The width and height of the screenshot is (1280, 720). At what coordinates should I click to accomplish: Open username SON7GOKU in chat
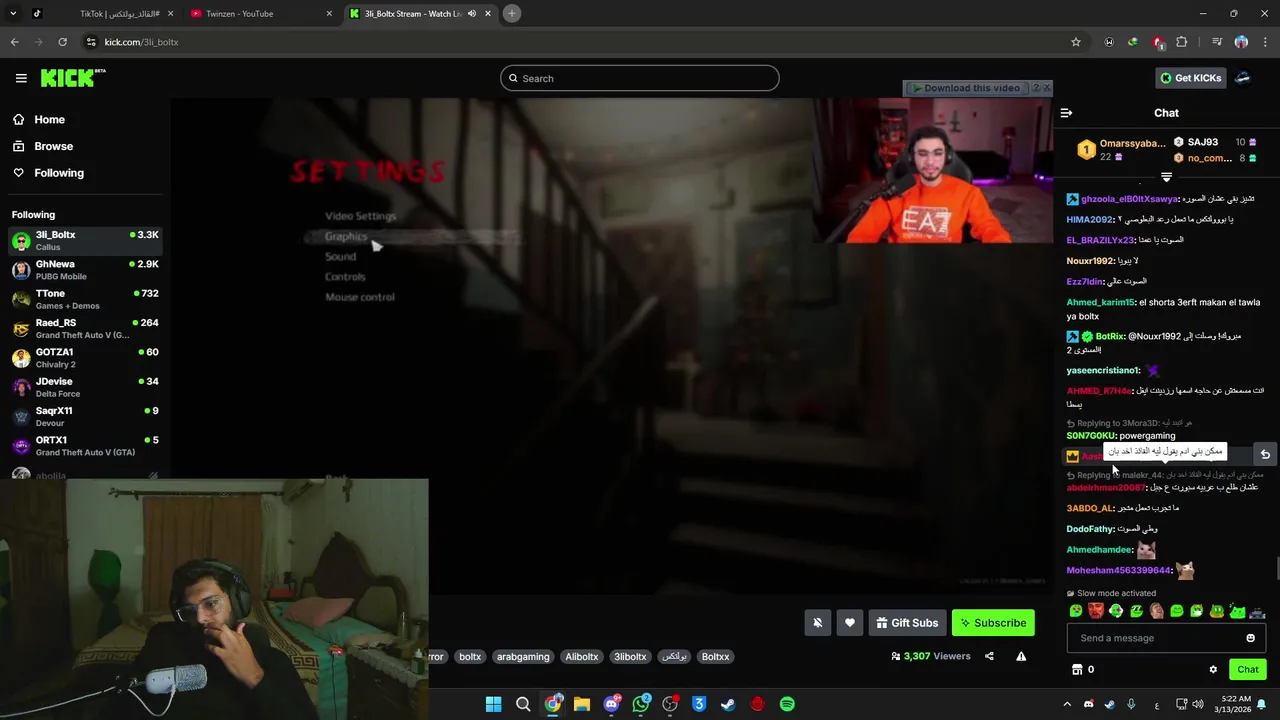[x=1091, y=436]
